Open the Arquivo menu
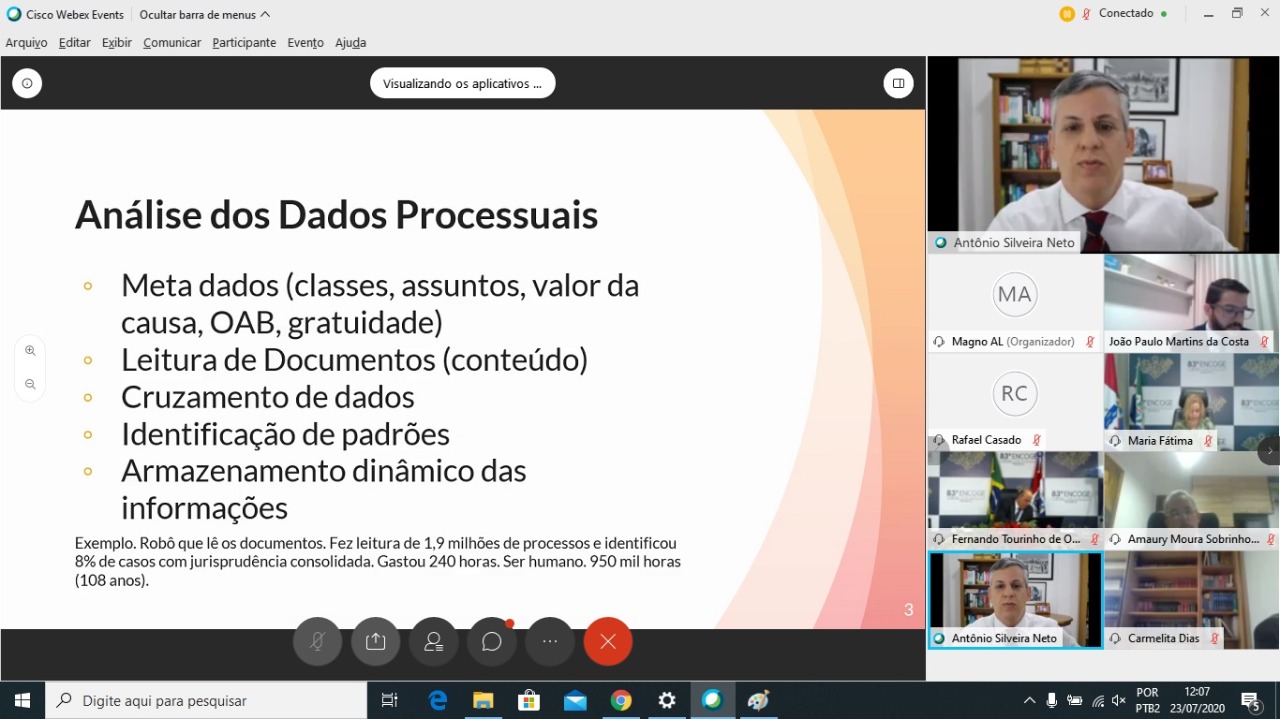The width and height of the screenshot is (1280, 719). 26,43
